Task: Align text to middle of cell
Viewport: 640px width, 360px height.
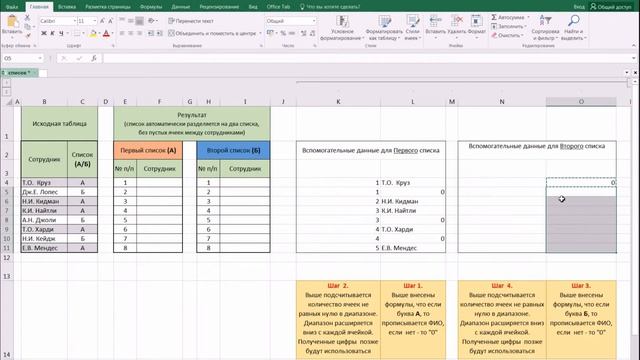Action: click(131, 21)
